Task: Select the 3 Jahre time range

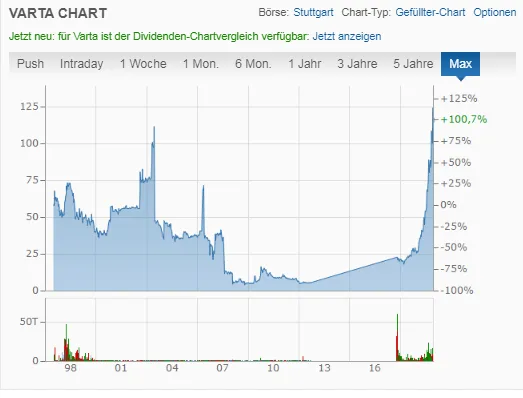Action: click(357, 64)
